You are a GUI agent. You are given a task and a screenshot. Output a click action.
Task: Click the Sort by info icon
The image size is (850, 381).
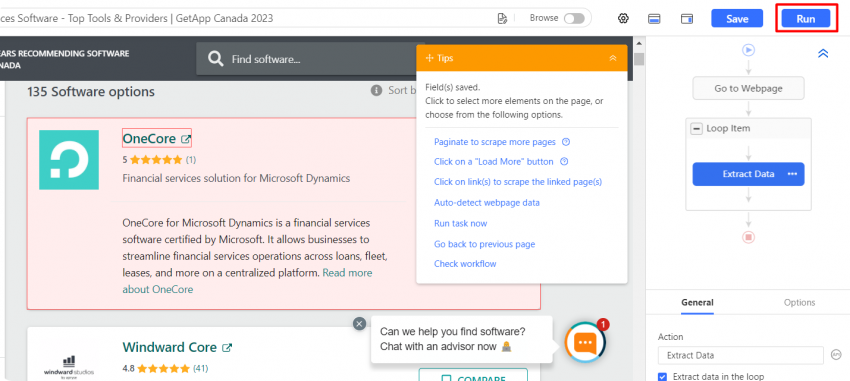pyautogui.click(x=376, y=91)
